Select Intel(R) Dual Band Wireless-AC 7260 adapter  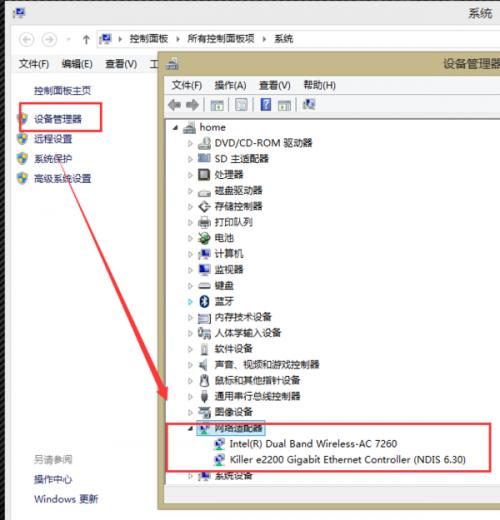(313, 444)
